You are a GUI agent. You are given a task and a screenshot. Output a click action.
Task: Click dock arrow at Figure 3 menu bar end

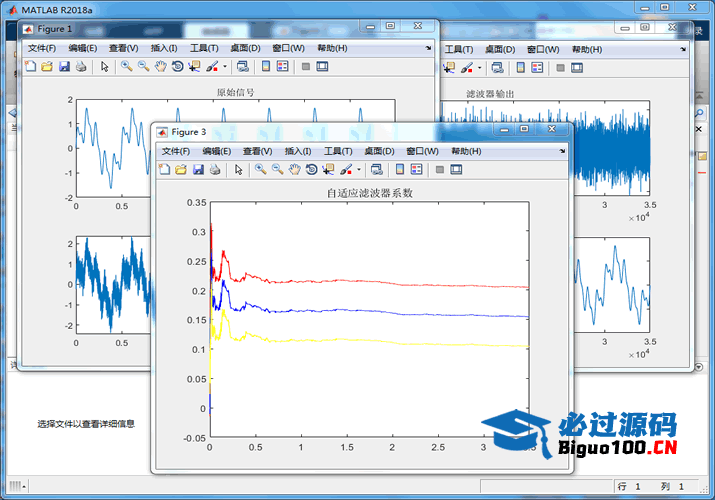coord(562,151)
